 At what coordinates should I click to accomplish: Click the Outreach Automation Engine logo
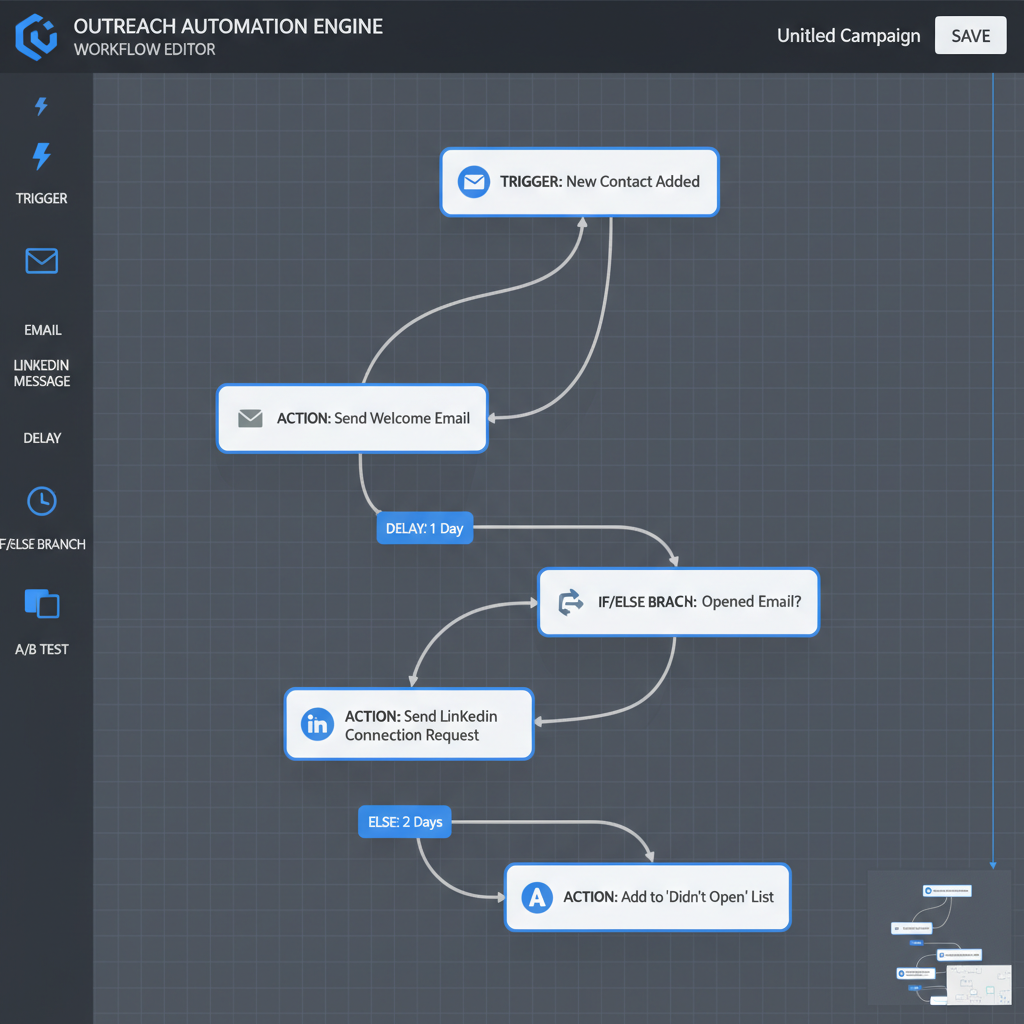[x=36, y=36]
